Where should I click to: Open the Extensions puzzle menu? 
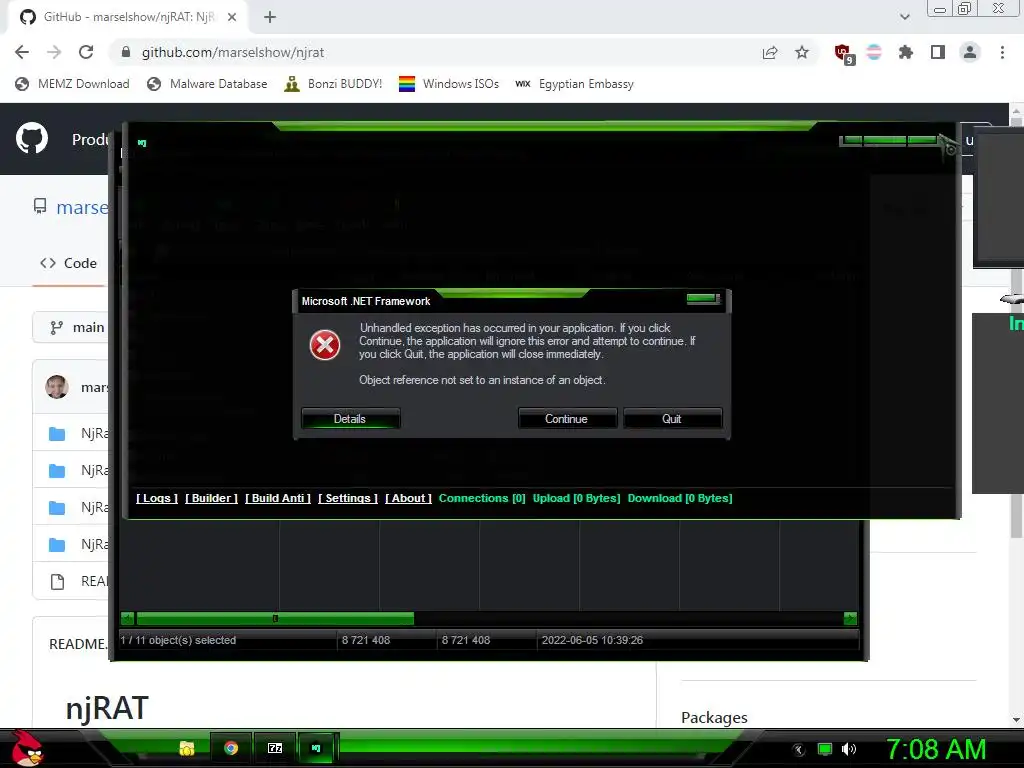pos(906,52)
